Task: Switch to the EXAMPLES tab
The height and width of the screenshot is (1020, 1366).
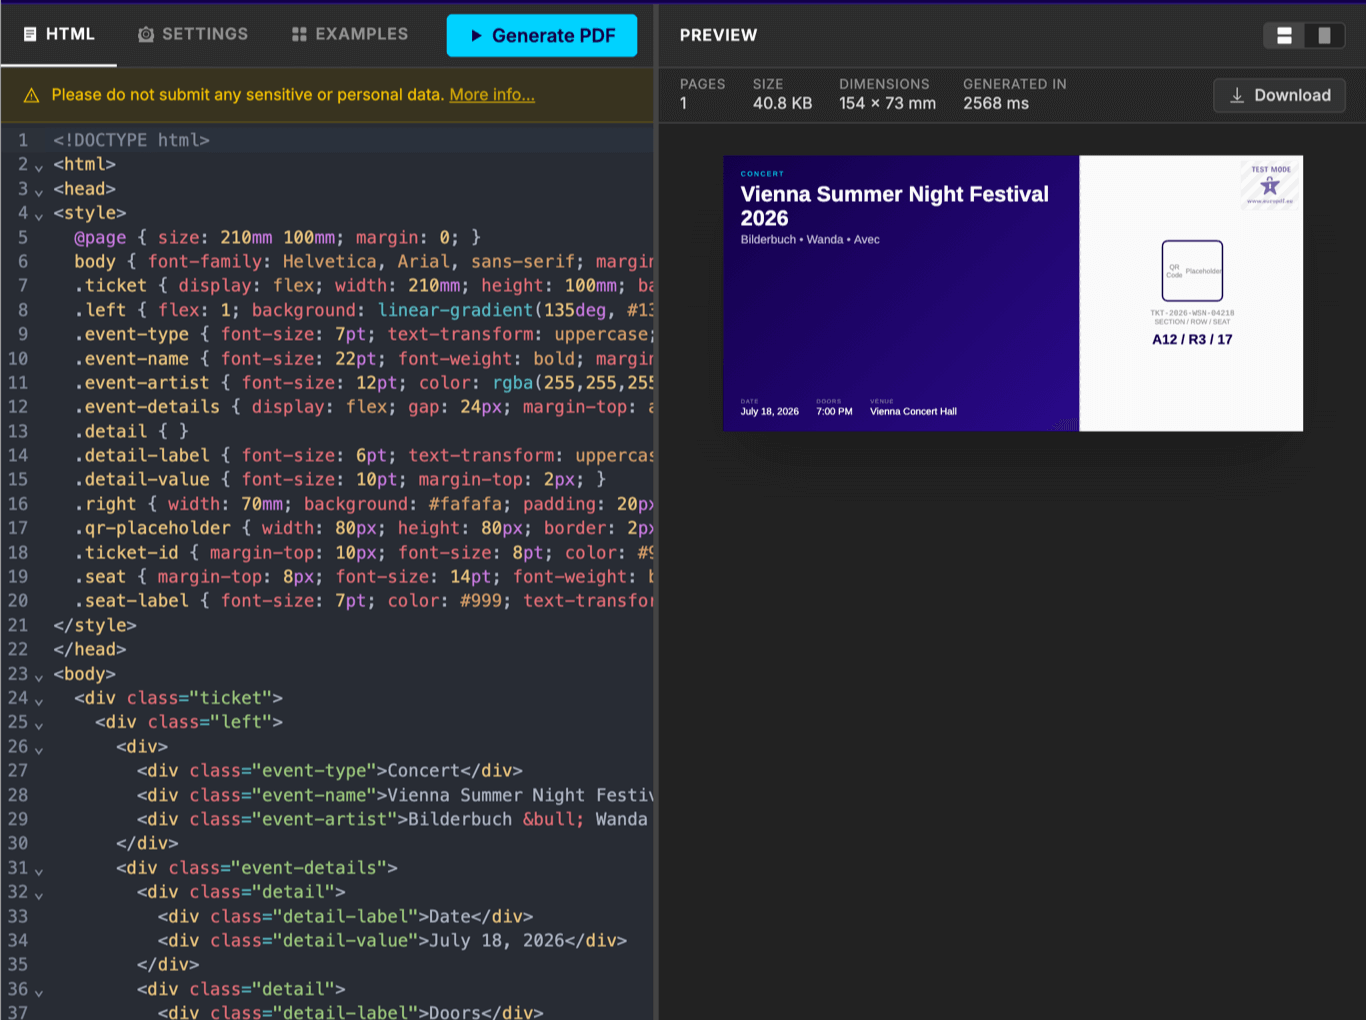Action: [x=361, y=33]
